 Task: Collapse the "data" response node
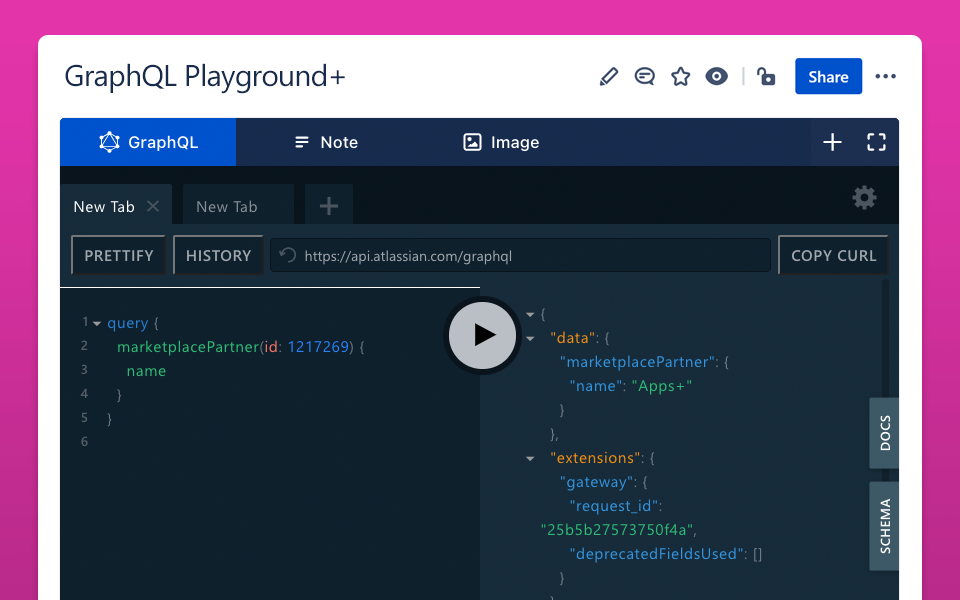pos(530,338)
